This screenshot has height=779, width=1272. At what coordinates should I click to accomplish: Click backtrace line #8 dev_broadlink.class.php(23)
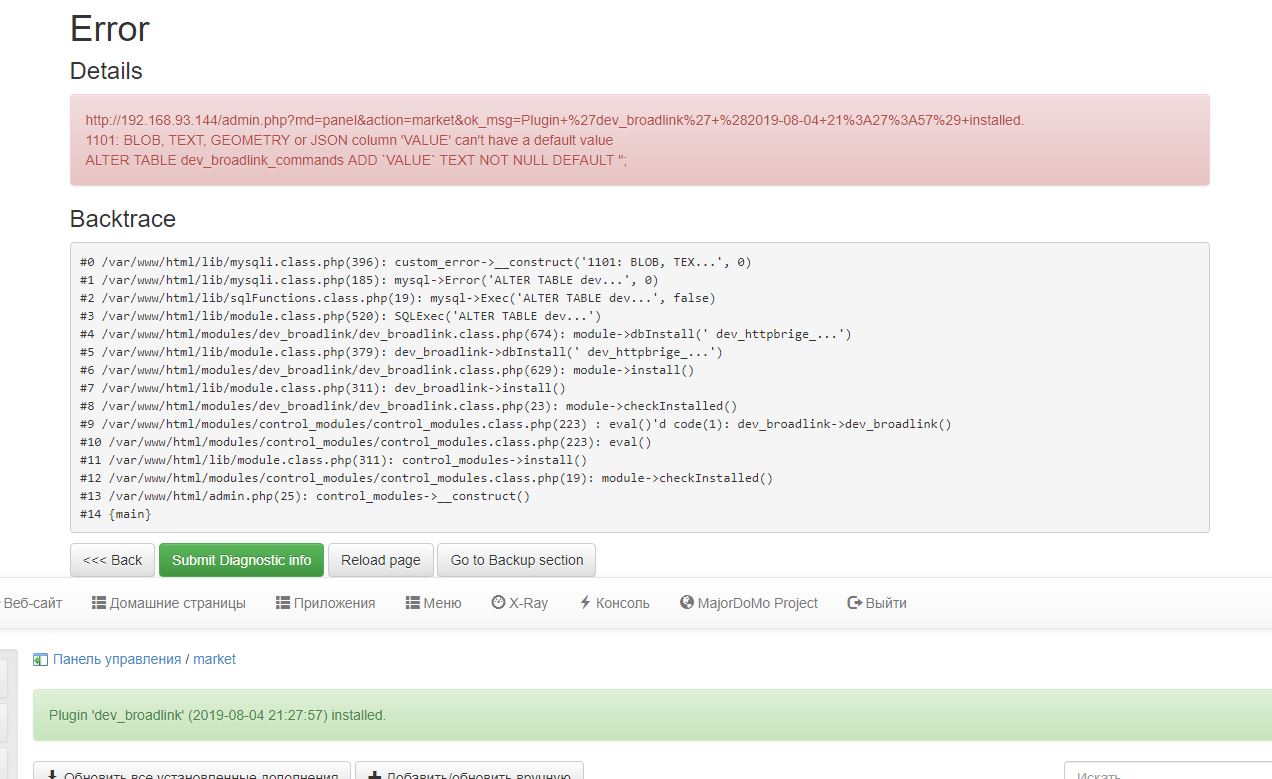tap(408, 406)
